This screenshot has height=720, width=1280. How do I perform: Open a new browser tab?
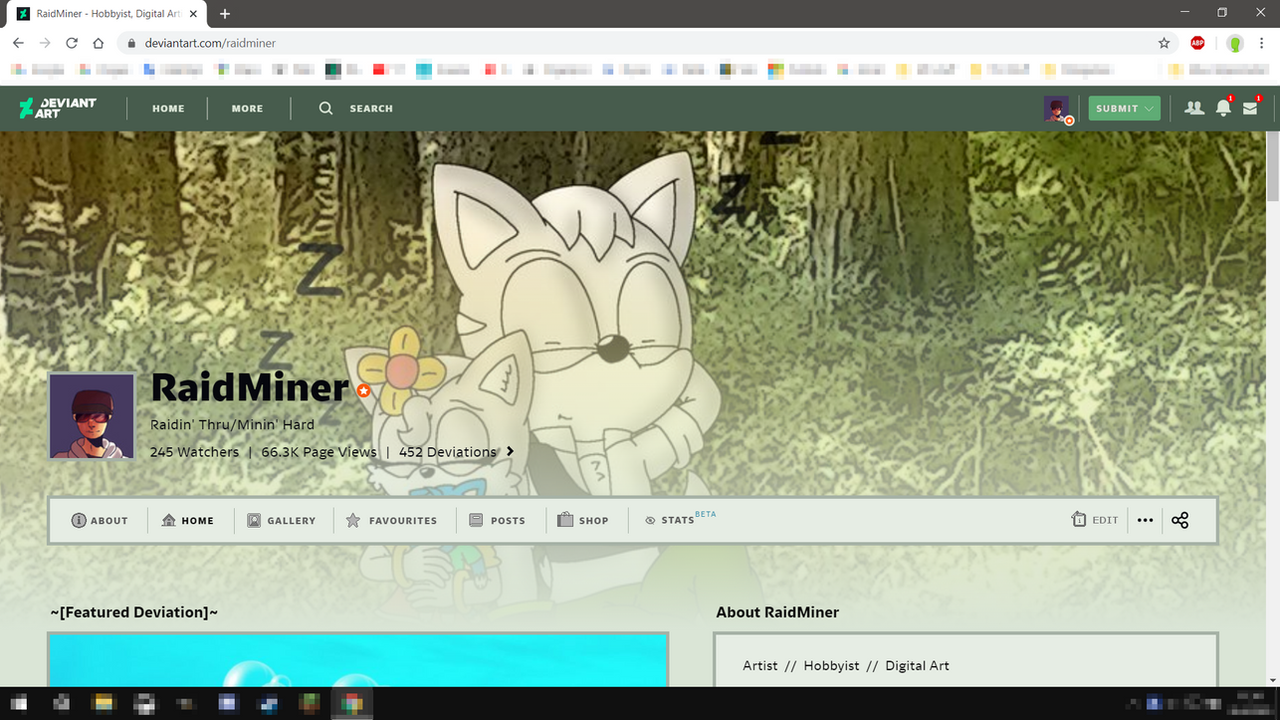(225, 14)
